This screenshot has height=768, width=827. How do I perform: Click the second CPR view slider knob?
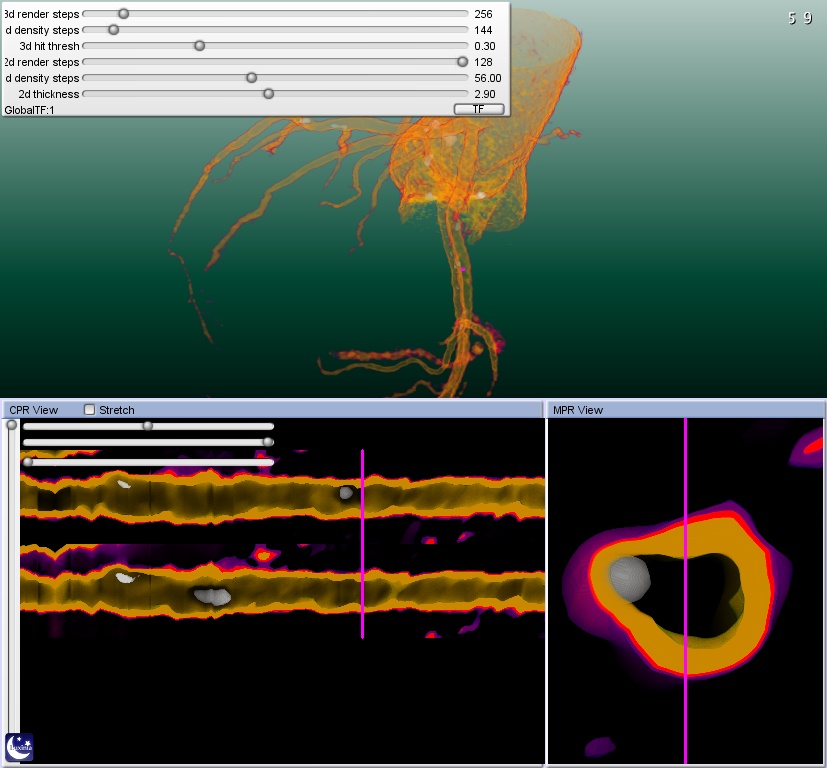click(268, 442)
